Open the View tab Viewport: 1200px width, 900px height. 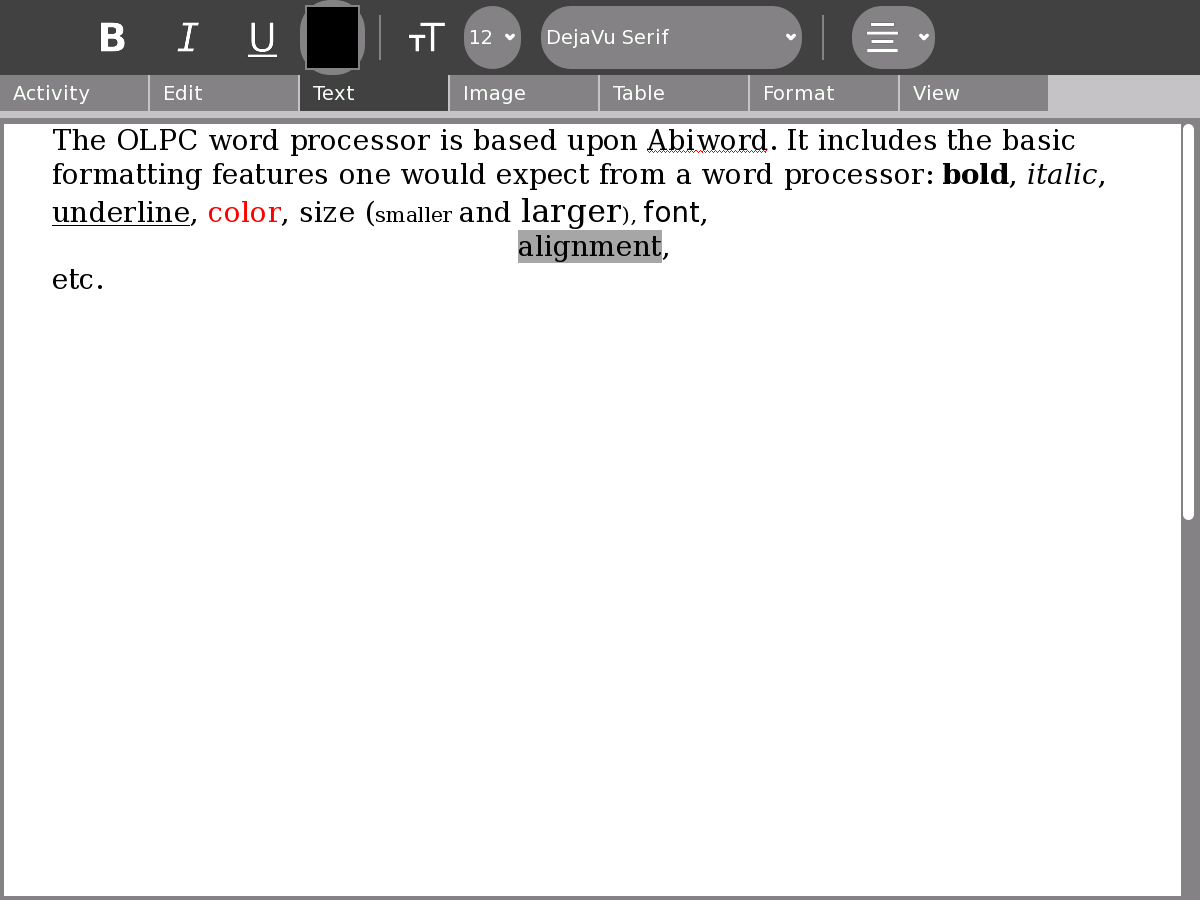[974, 93]
